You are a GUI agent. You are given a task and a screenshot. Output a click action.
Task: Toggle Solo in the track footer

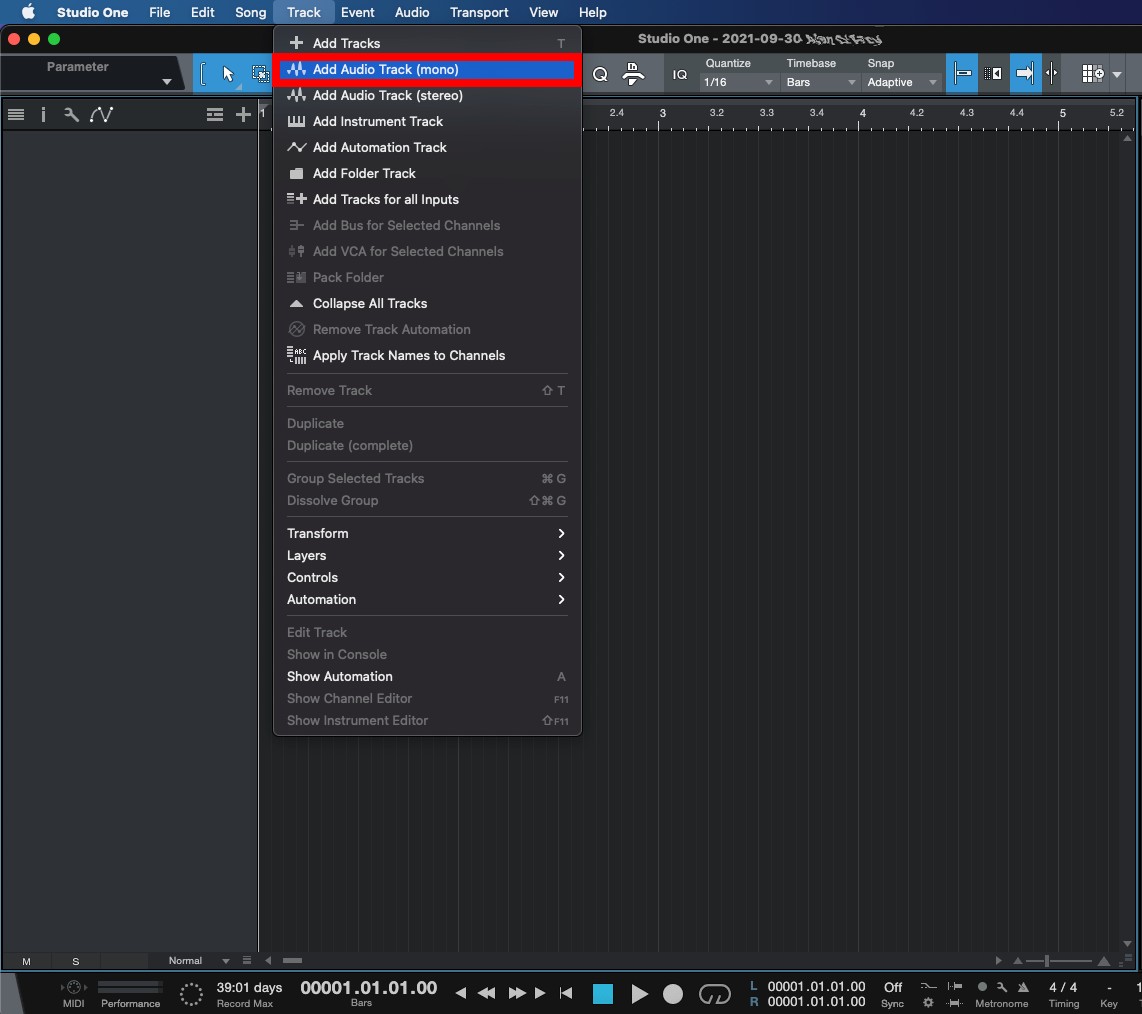click(x=75, y=961)
